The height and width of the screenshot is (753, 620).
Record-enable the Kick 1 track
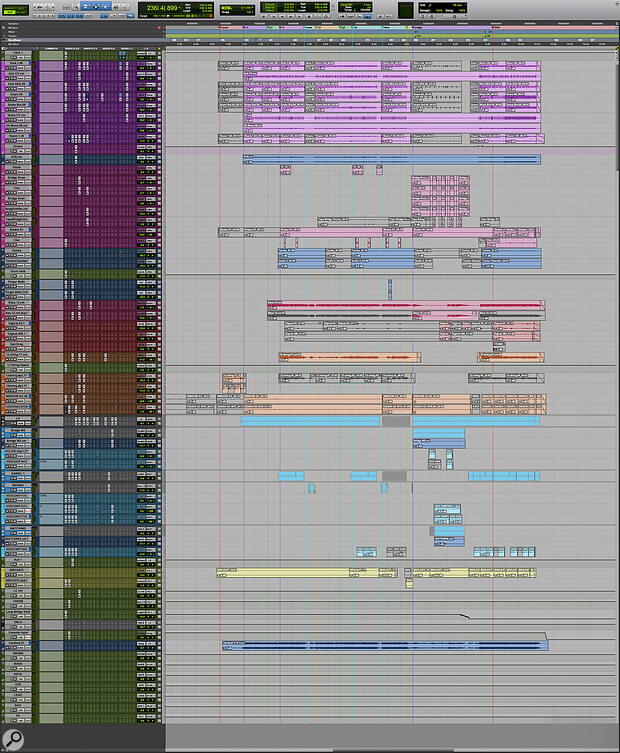(7, 68)
